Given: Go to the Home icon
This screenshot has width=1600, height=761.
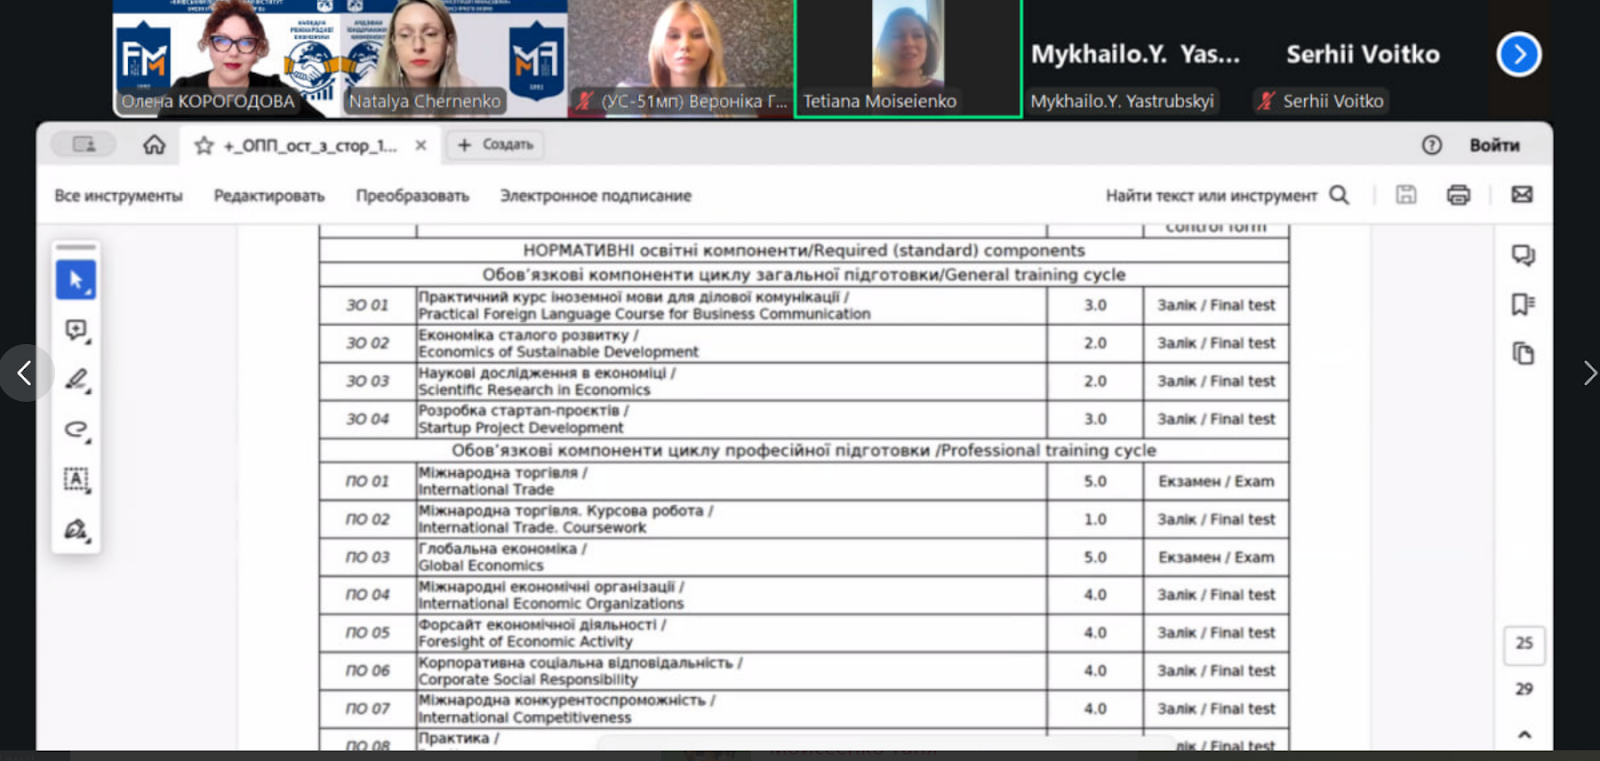Looking at the screenshot, I should click(x=154, y=145).
